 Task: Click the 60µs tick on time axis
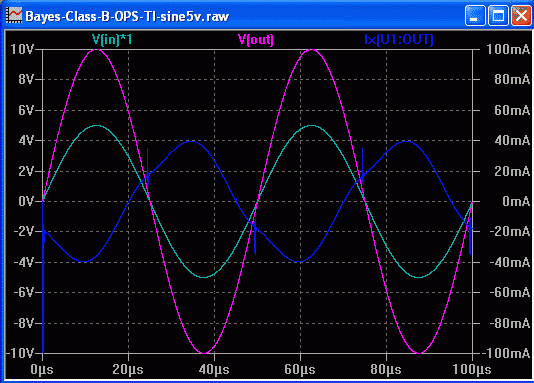300,369
